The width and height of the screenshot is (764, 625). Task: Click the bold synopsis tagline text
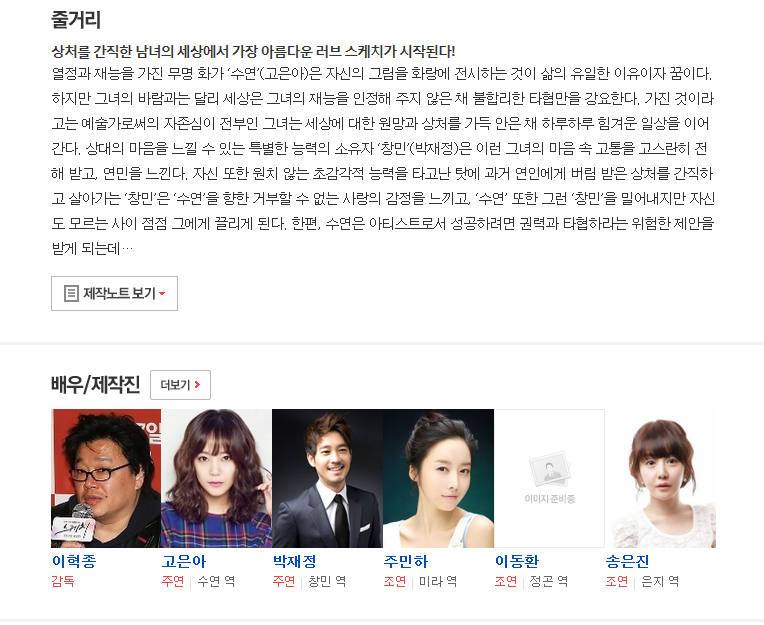253,51
